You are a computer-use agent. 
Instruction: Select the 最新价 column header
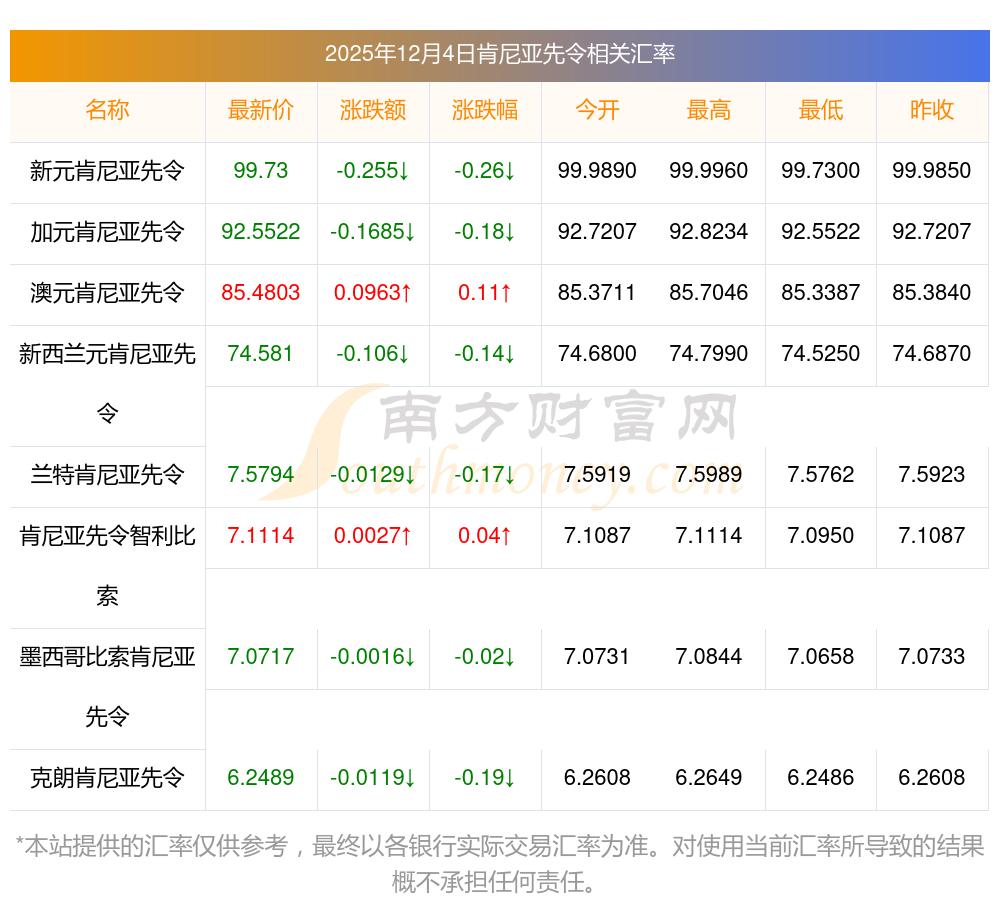[x=261, y=110]
